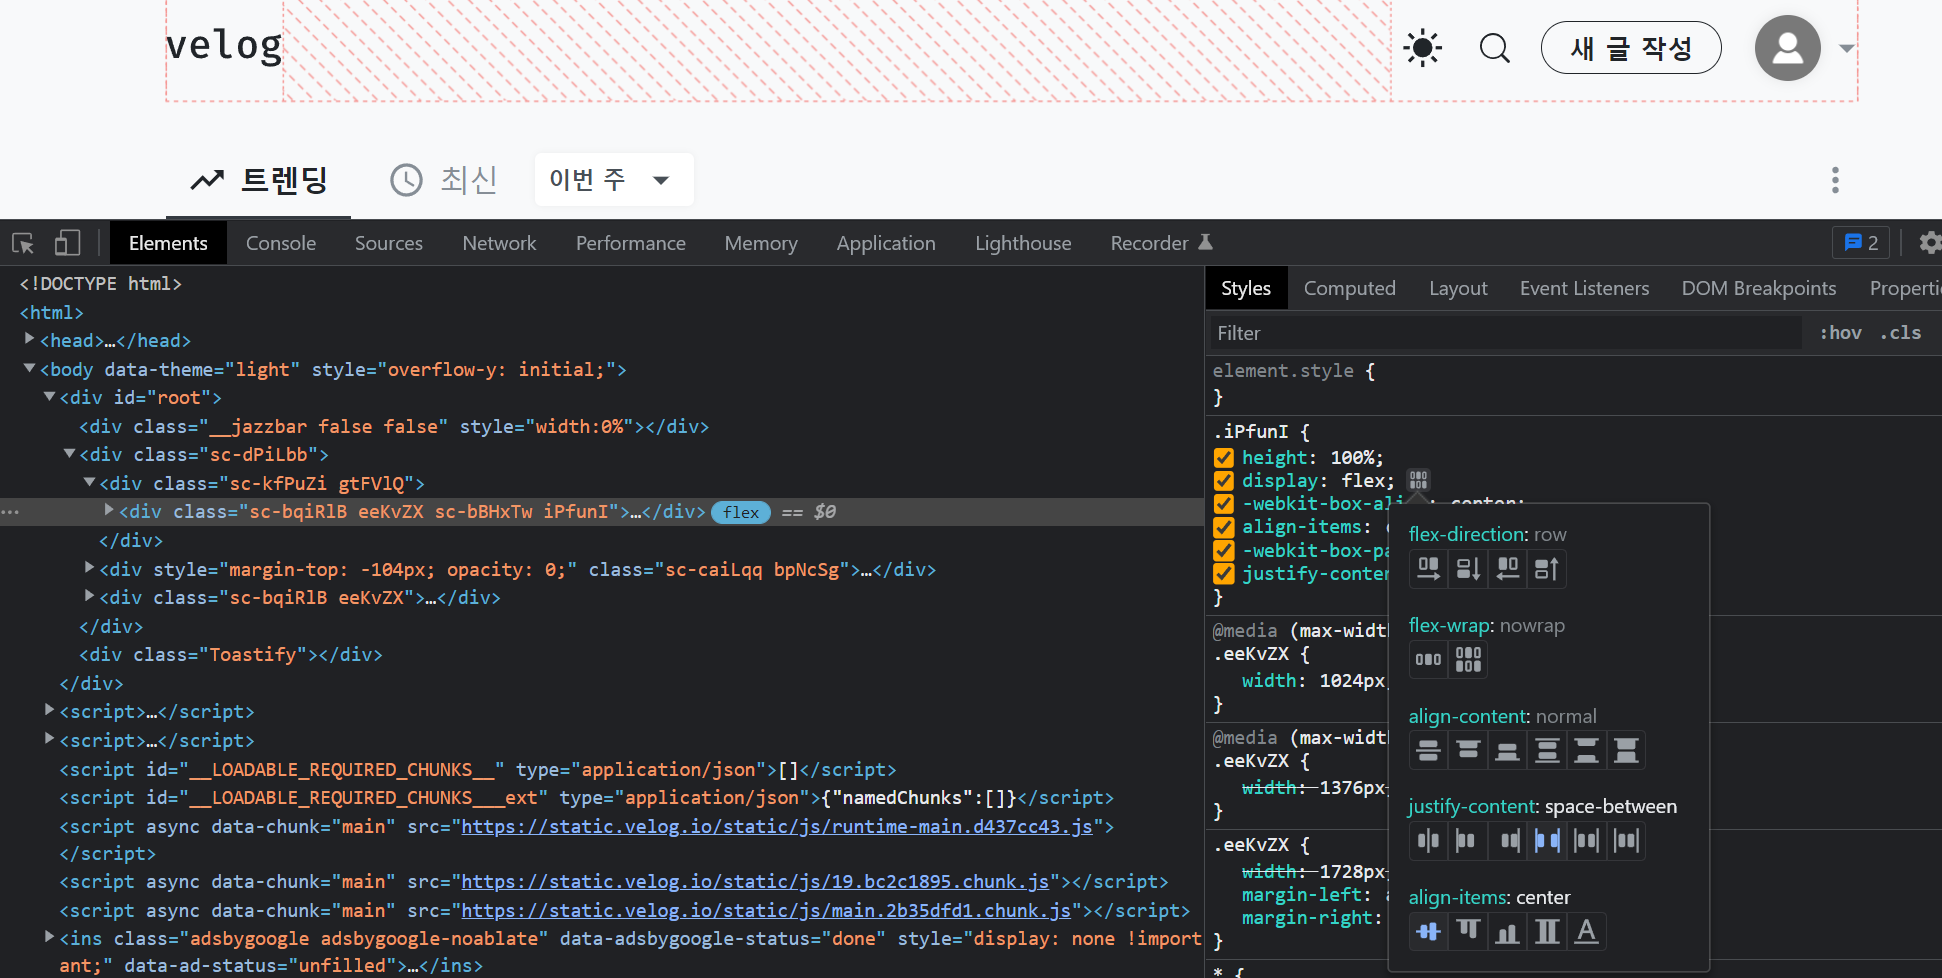
Task: Set justify-content center icon
Action: click(x=1428, y=841)
